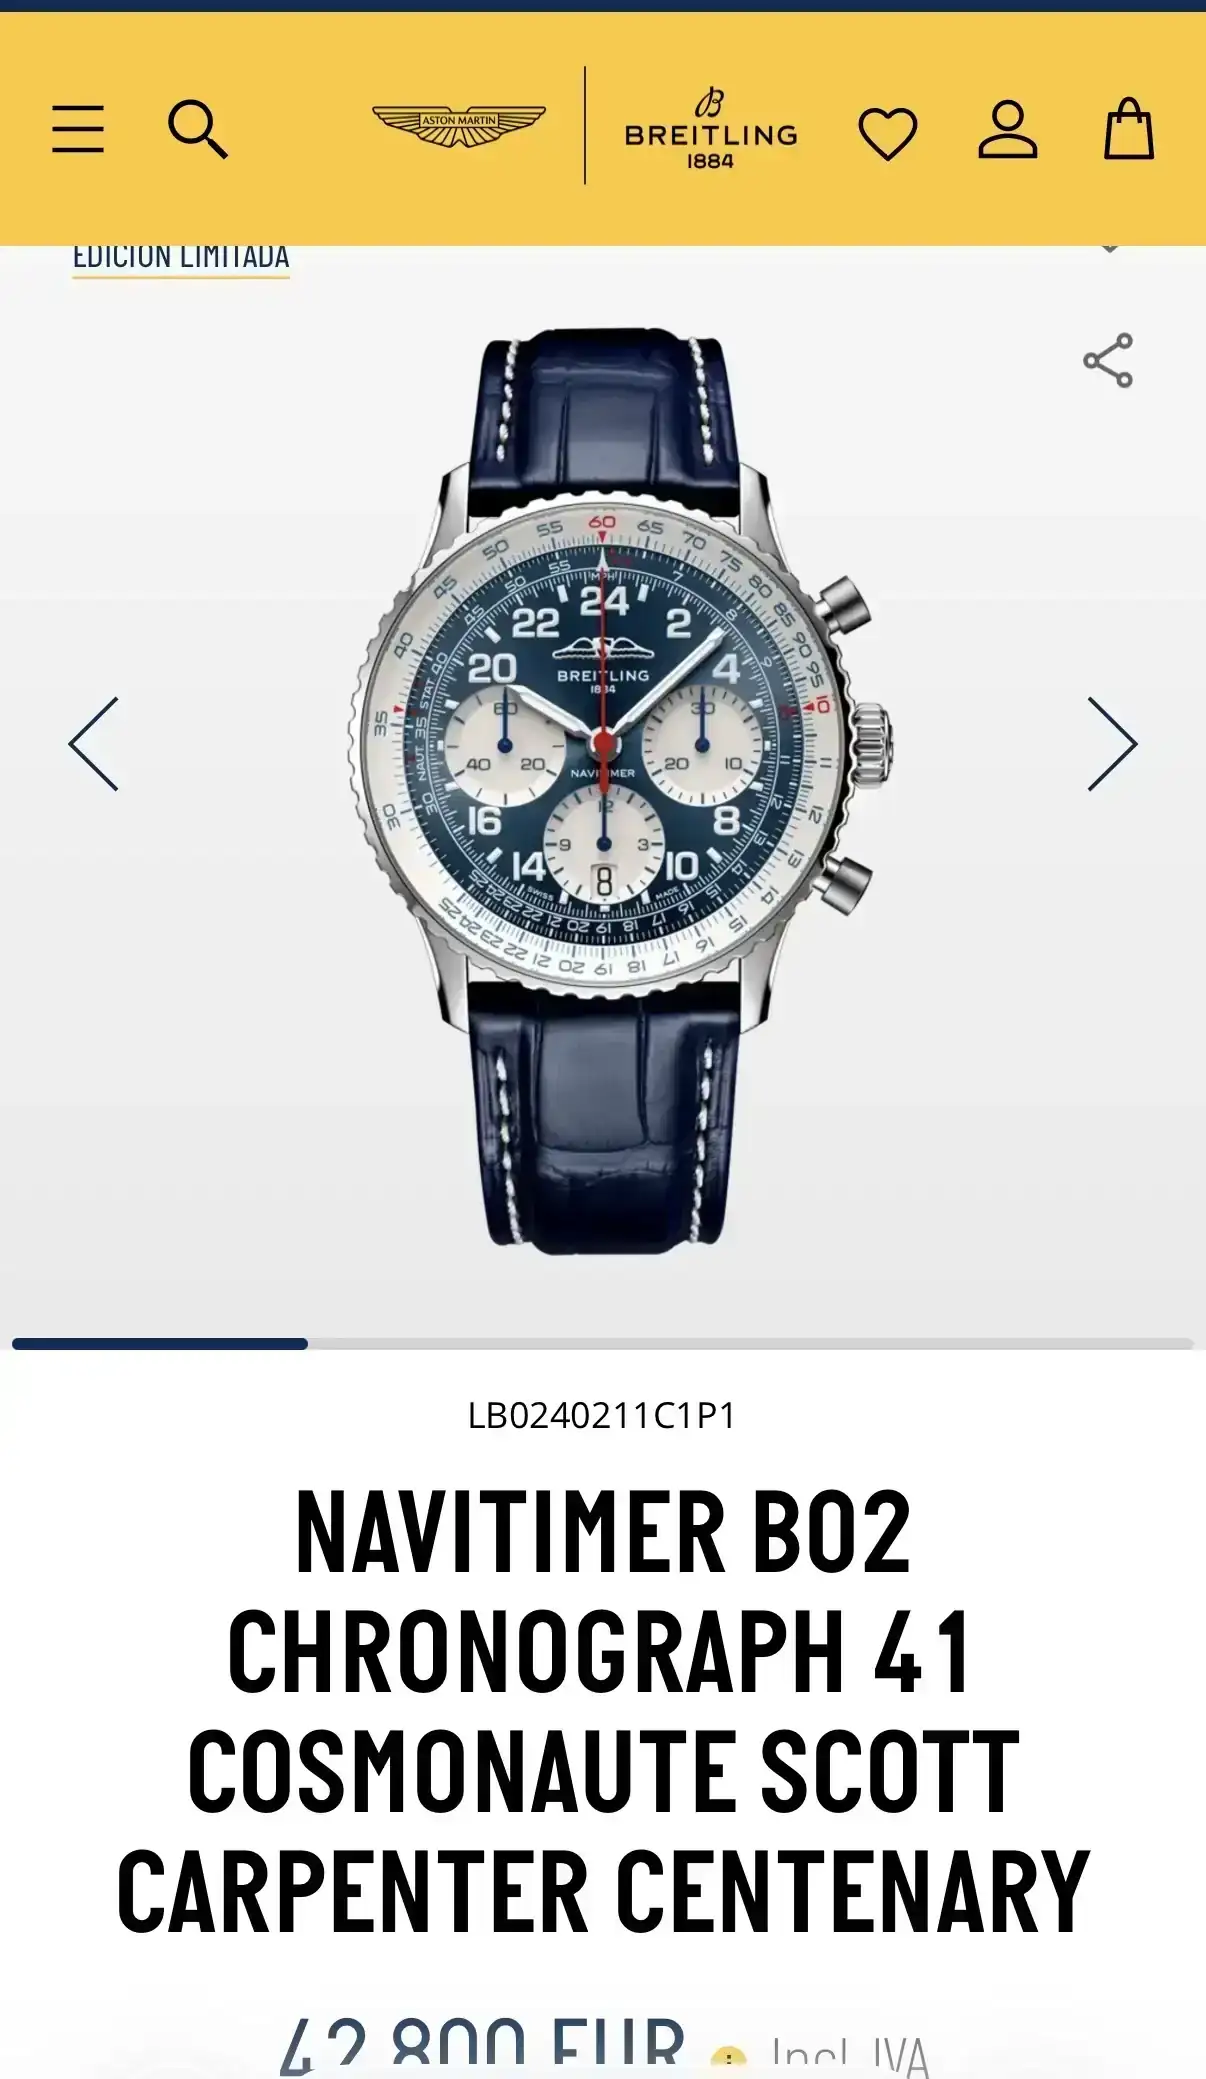Viewport: 1206px width, 2079px height.
Task: Open the account profile icon
Action: (1008, 130)
